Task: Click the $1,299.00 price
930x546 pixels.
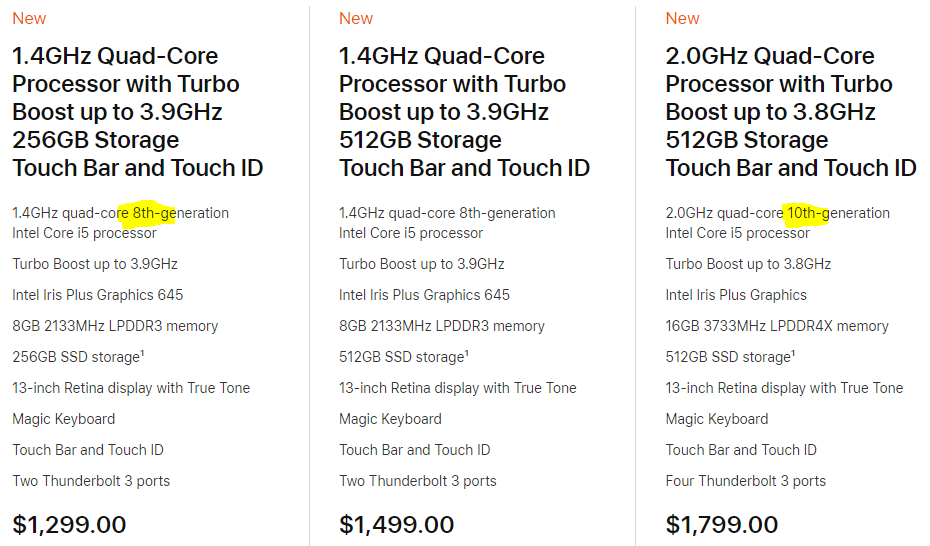Action: click(x=69, y=524)
